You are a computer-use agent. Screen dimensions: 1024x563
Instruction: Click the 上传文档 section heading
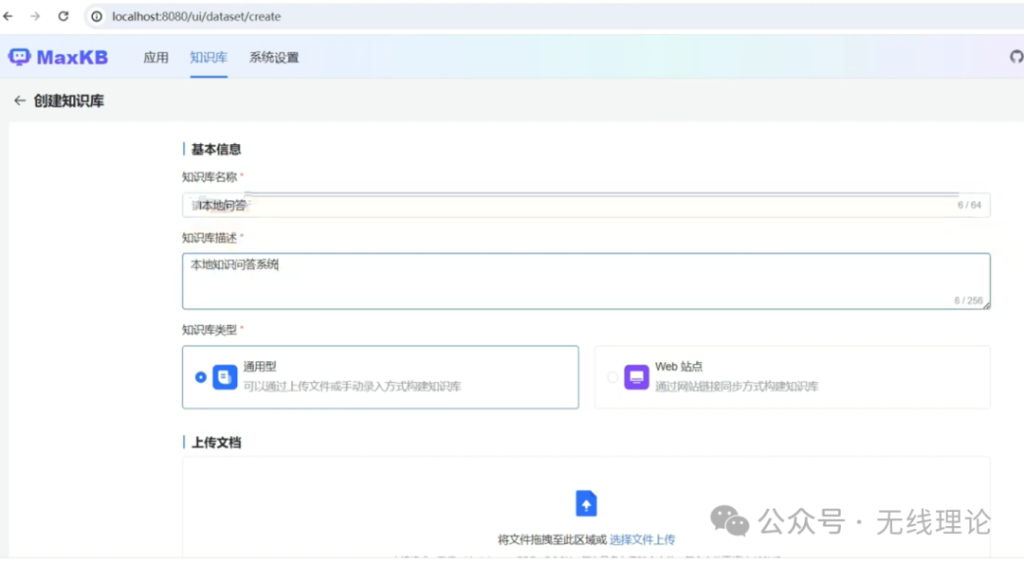[x=216, y=442]
